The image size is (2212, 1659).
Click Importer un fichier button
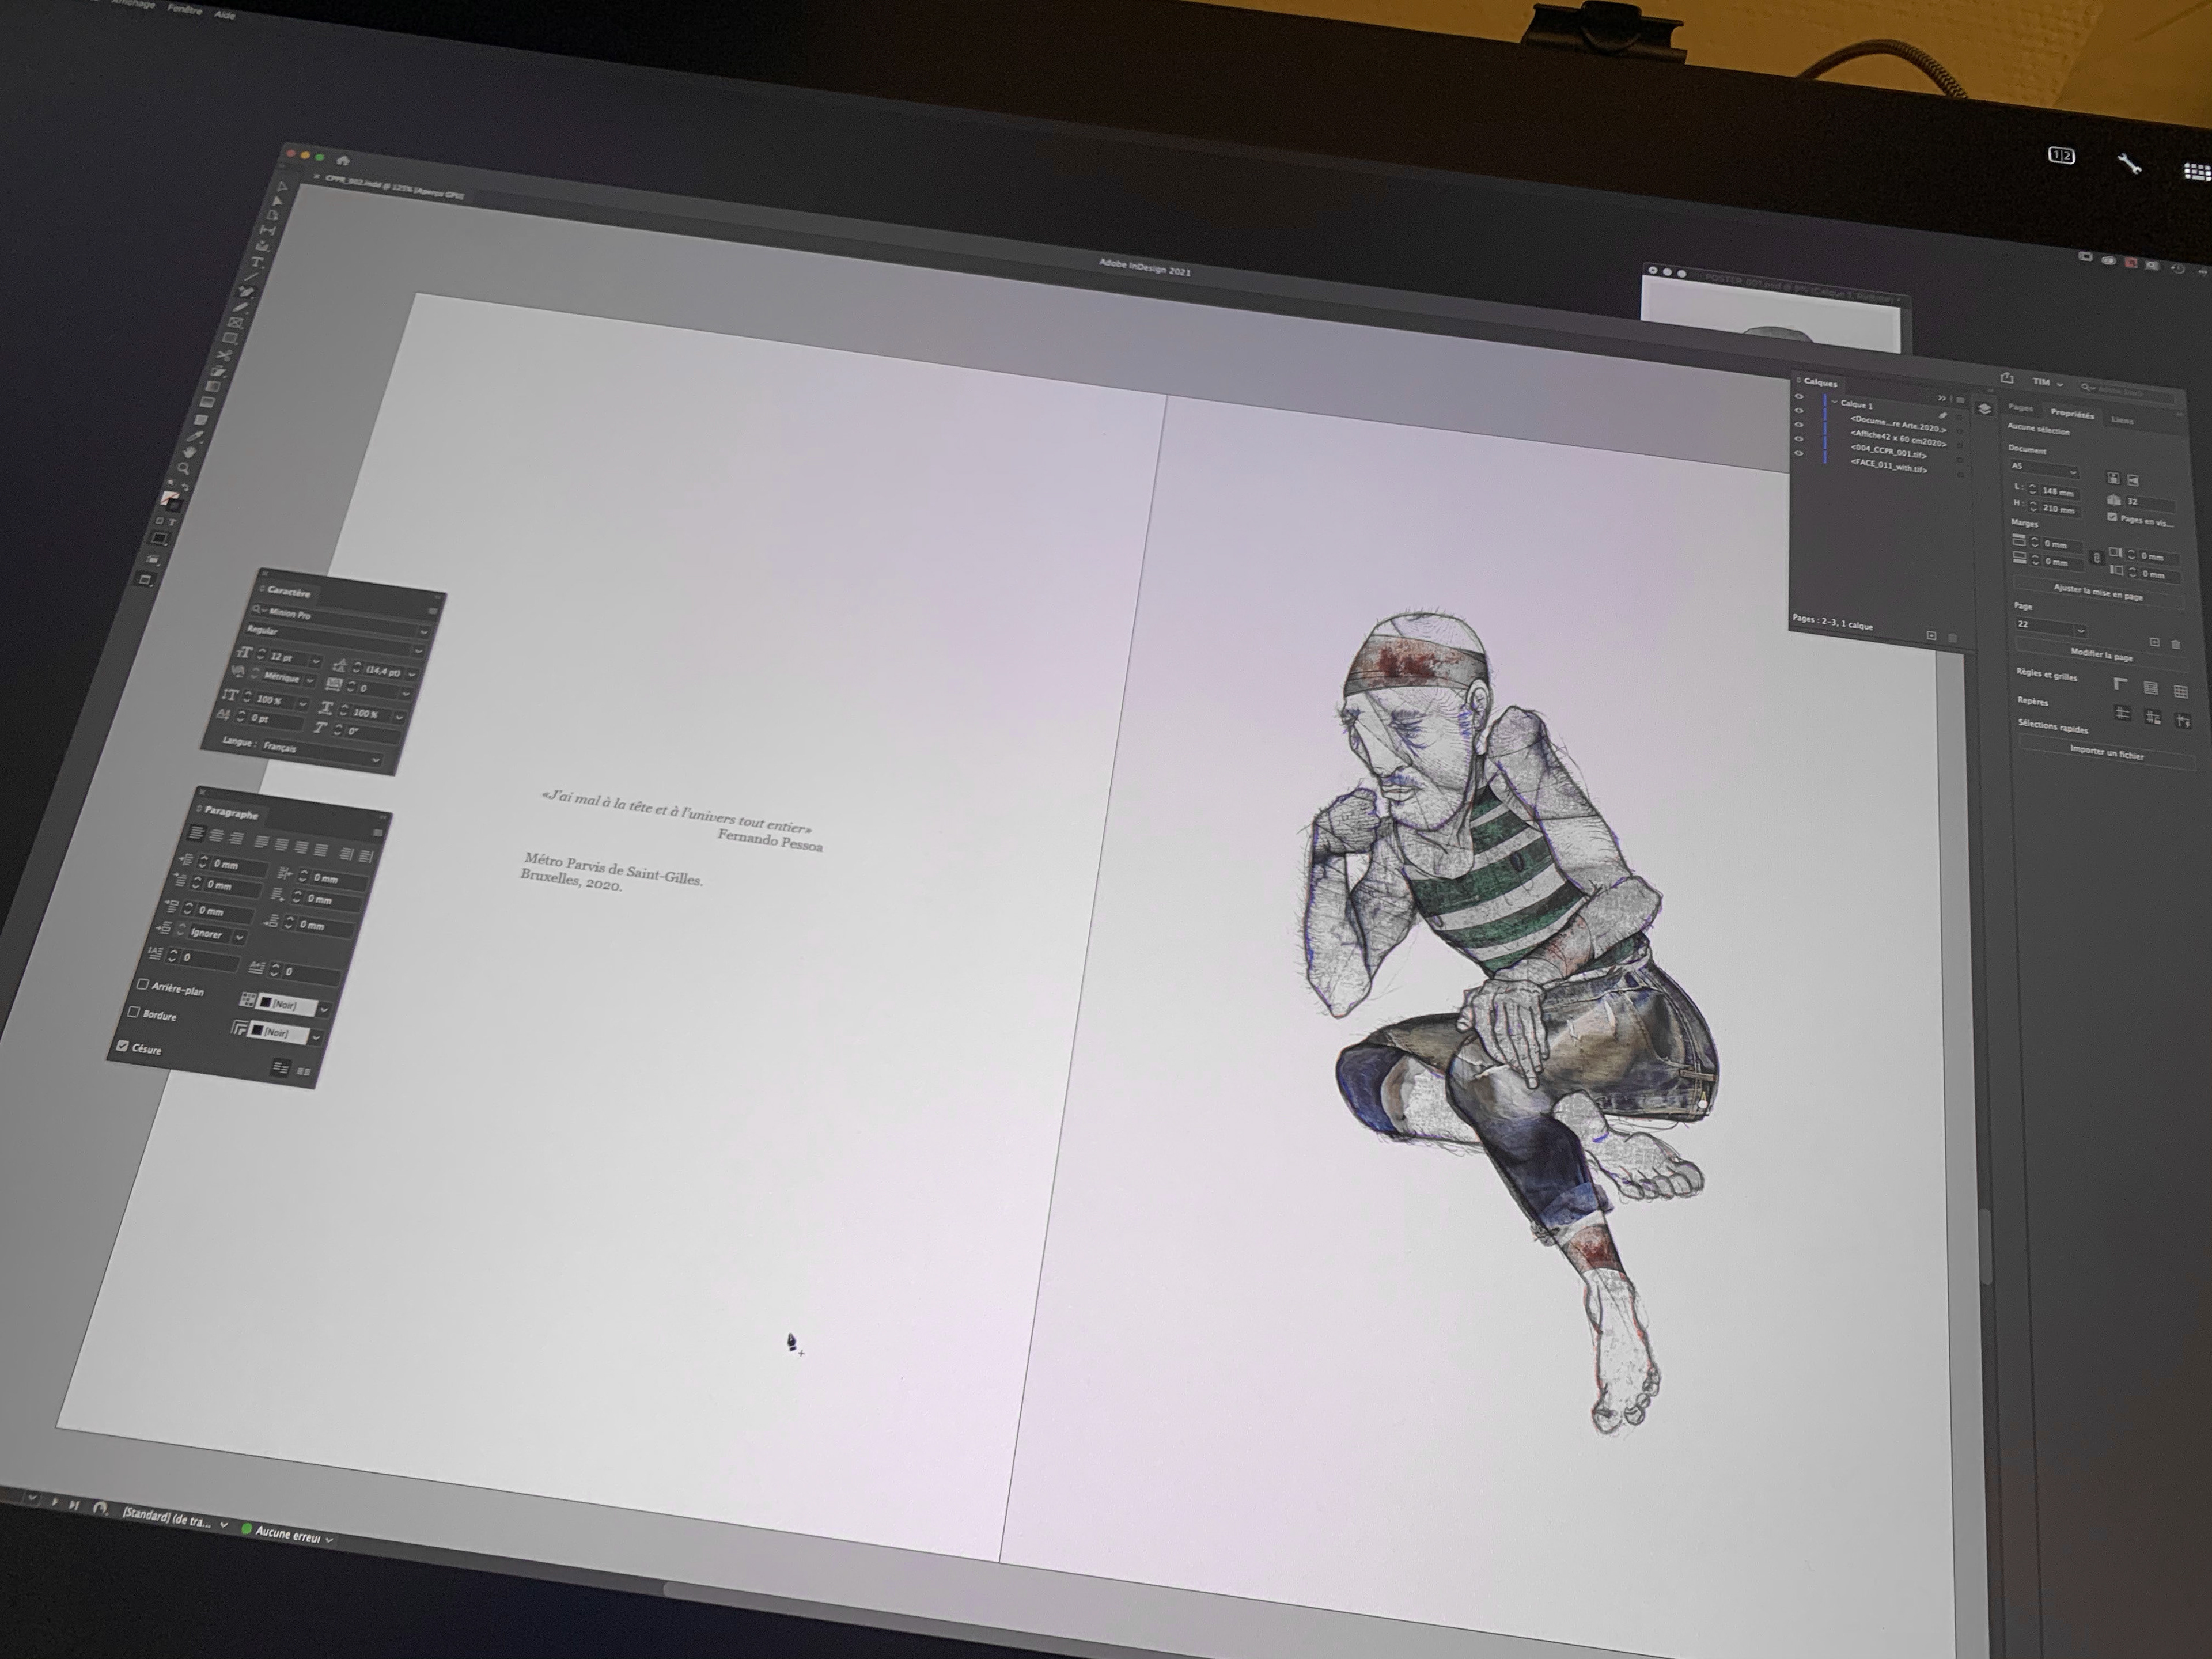(x=2107, y=753)
